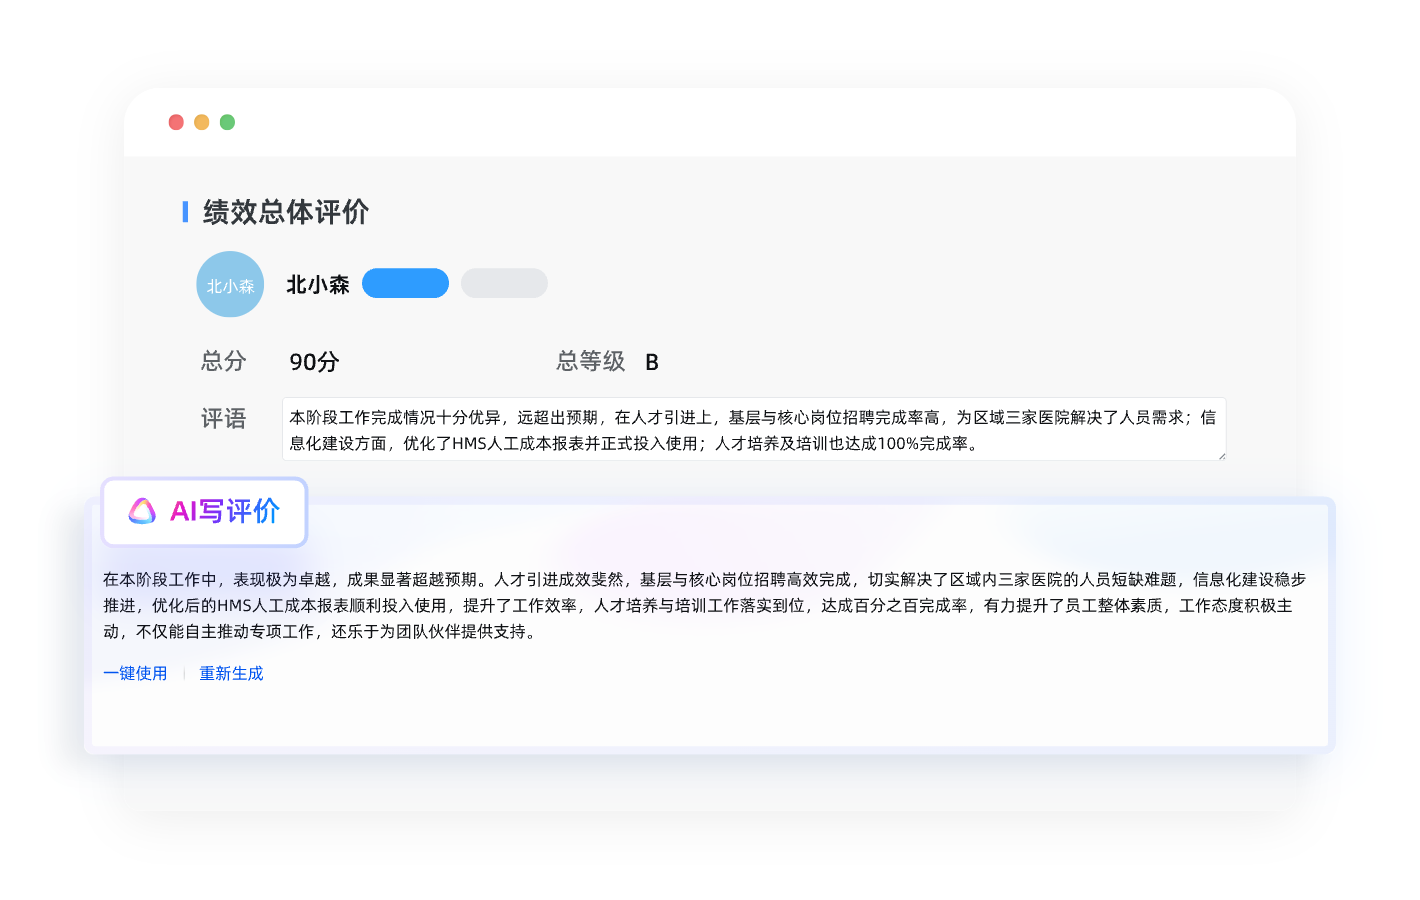
Task: Regenerate the evaluation with 重新生成
Action: tap(231, 673)
